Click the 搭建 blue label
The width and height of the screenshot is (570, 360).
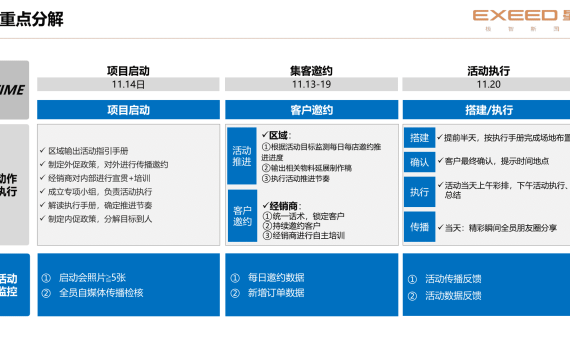(x=420, y=137)
